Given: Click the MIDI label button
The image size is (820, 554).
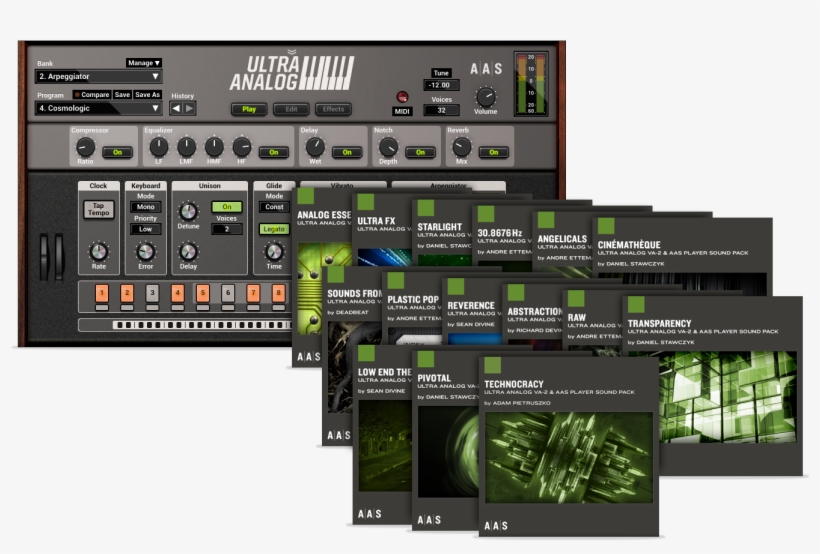Looking at the screenshot, I should pos(402,111).
